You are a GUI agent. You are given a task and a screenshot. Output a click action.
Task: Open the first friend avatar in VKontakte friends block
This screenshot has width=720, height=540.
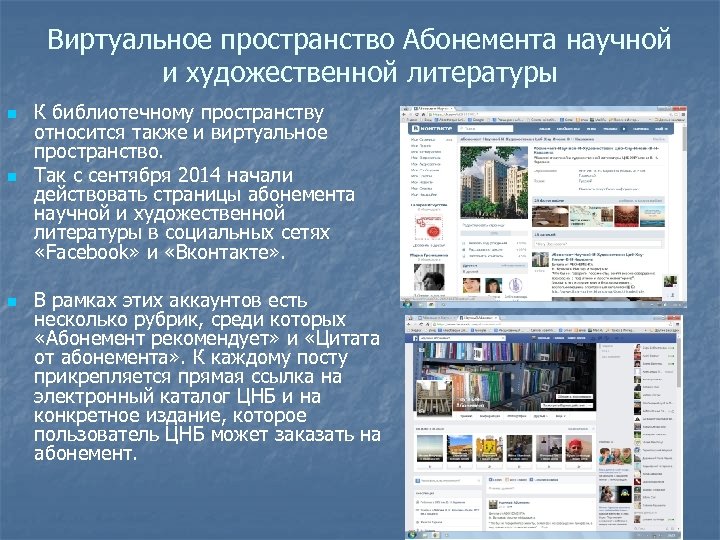[x=472, y=286]
